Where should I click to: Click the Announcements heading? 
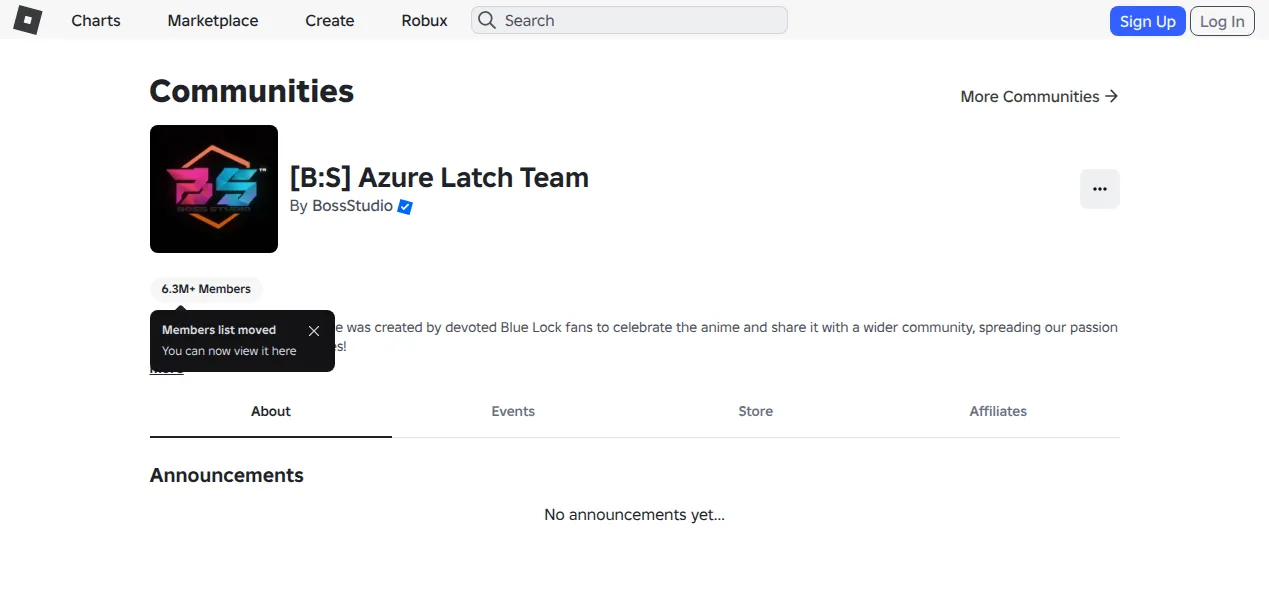click(x=227, y=475)
